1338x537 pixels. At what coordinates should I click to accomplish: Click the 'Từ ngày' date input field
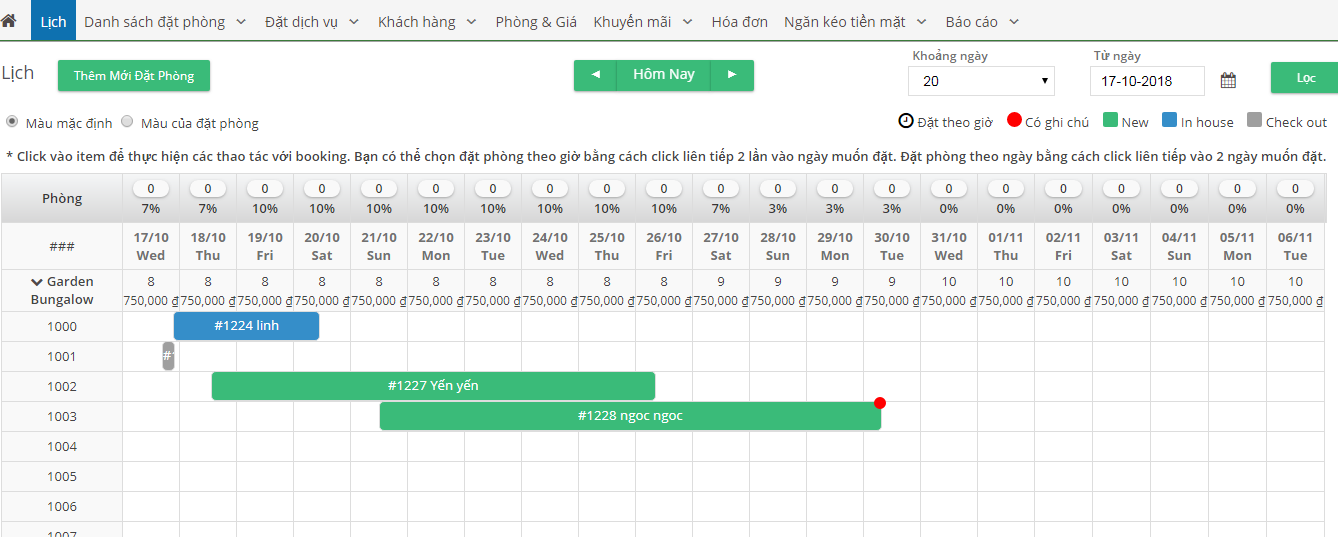tap(1146, 81)
